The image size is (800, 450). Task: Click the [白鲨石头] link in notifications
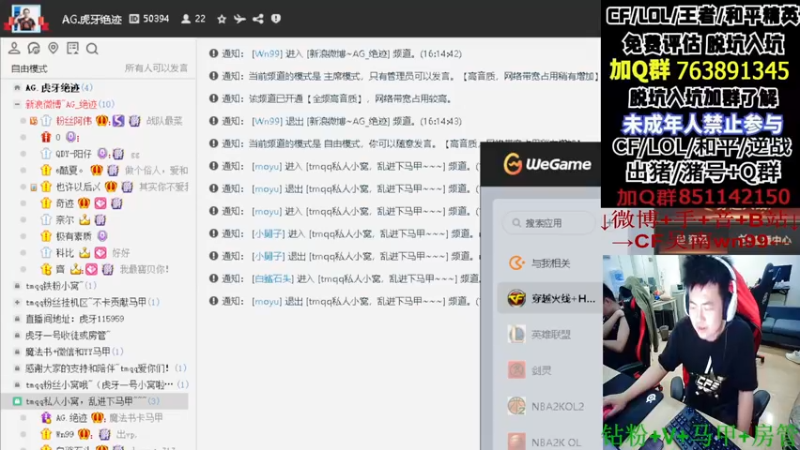(273, 279)
